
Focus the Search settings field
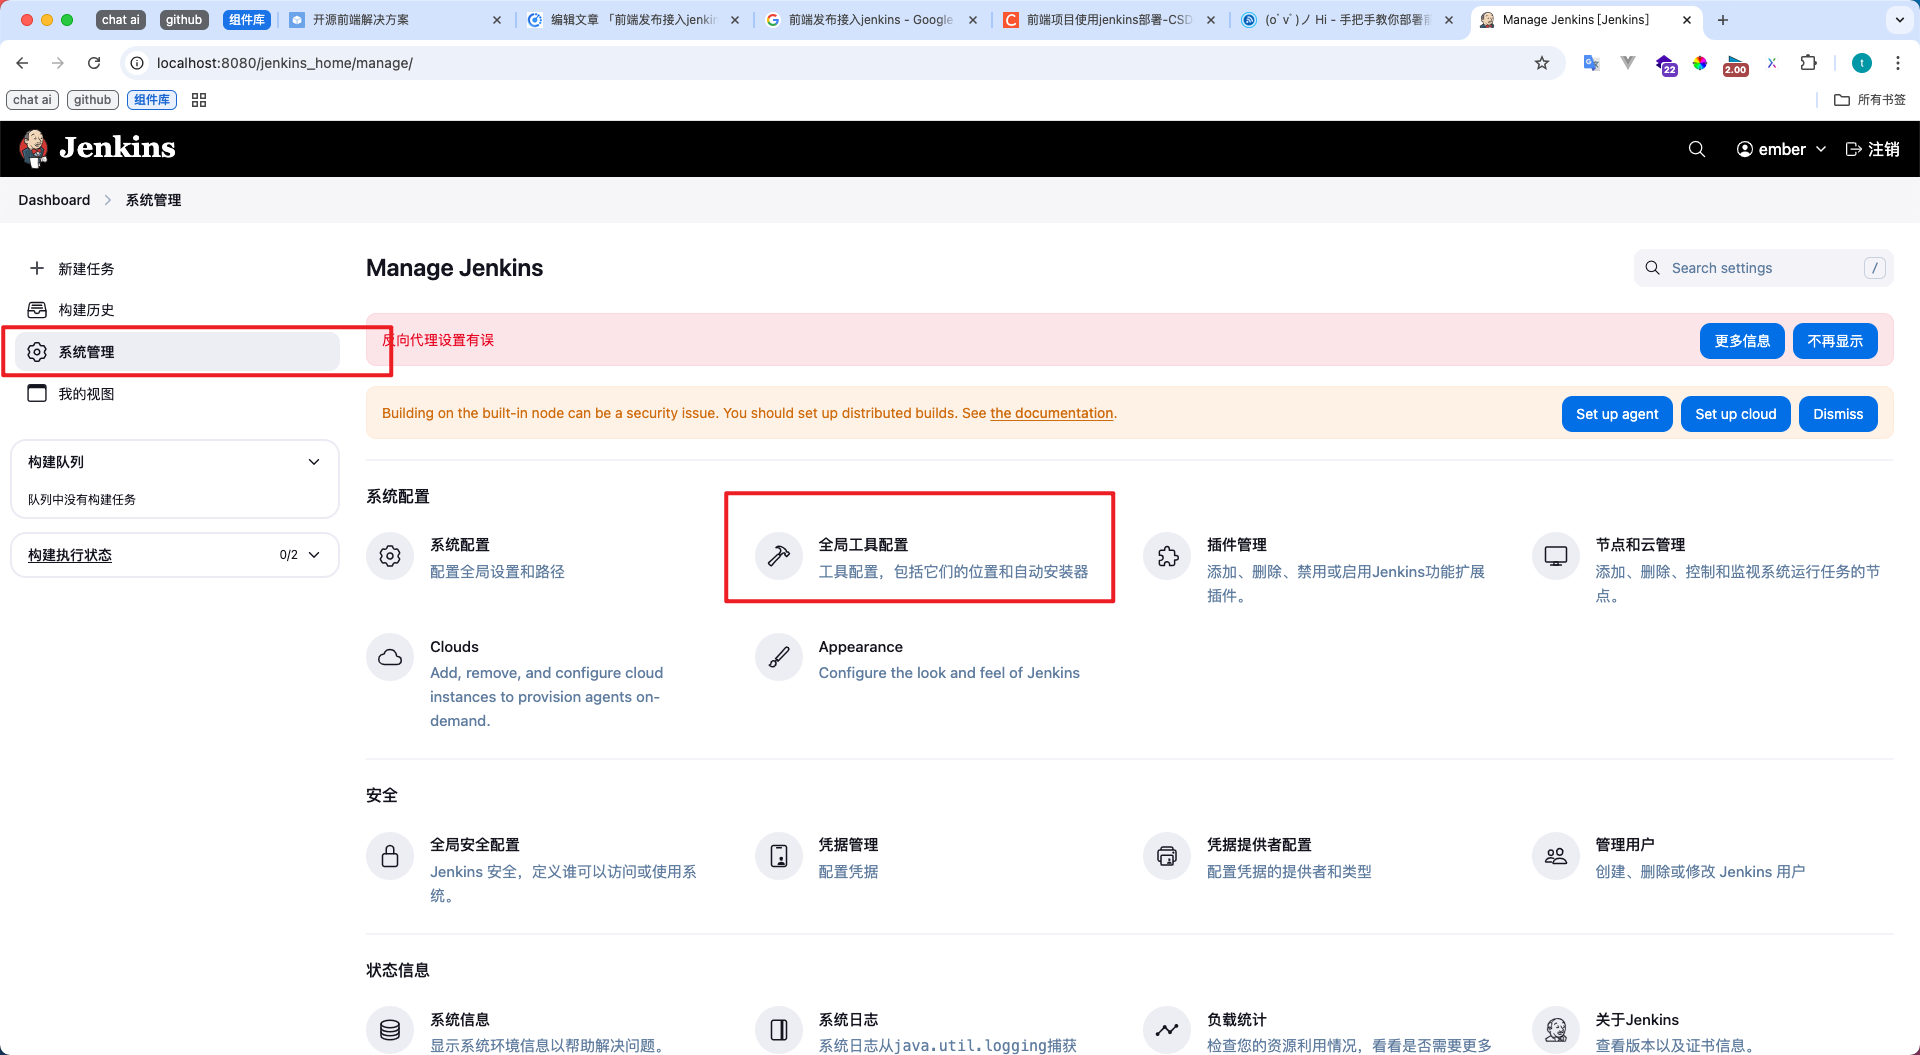point(1763,268)
